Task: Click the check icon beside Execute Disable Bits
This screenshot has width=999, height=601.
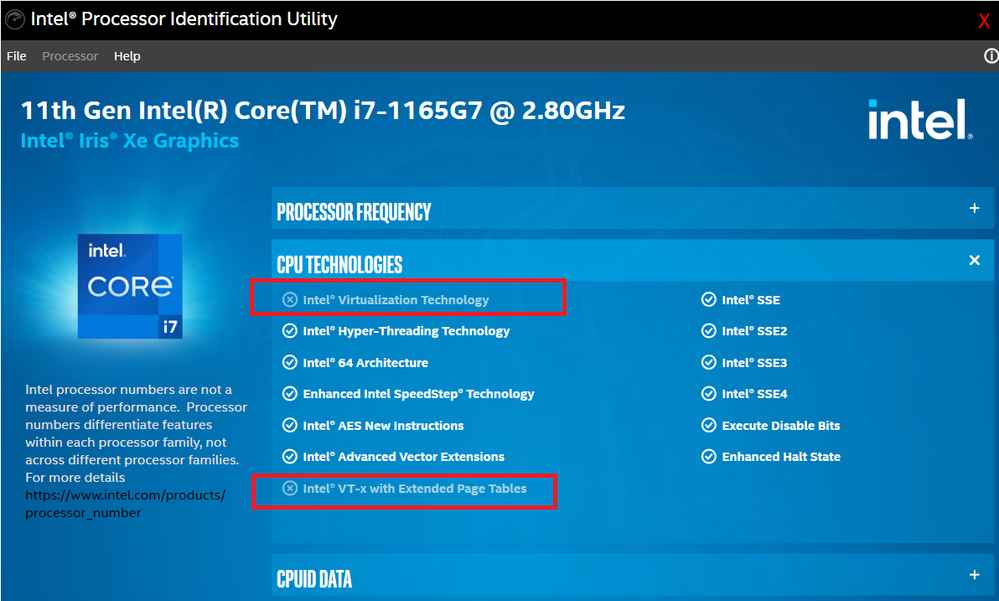Action: [x=708, y=425]
